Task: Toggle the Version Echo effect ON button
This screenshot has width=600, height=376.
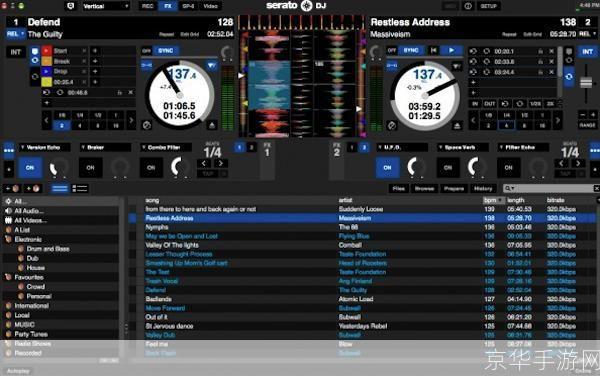Action: (x=30, y=168)
